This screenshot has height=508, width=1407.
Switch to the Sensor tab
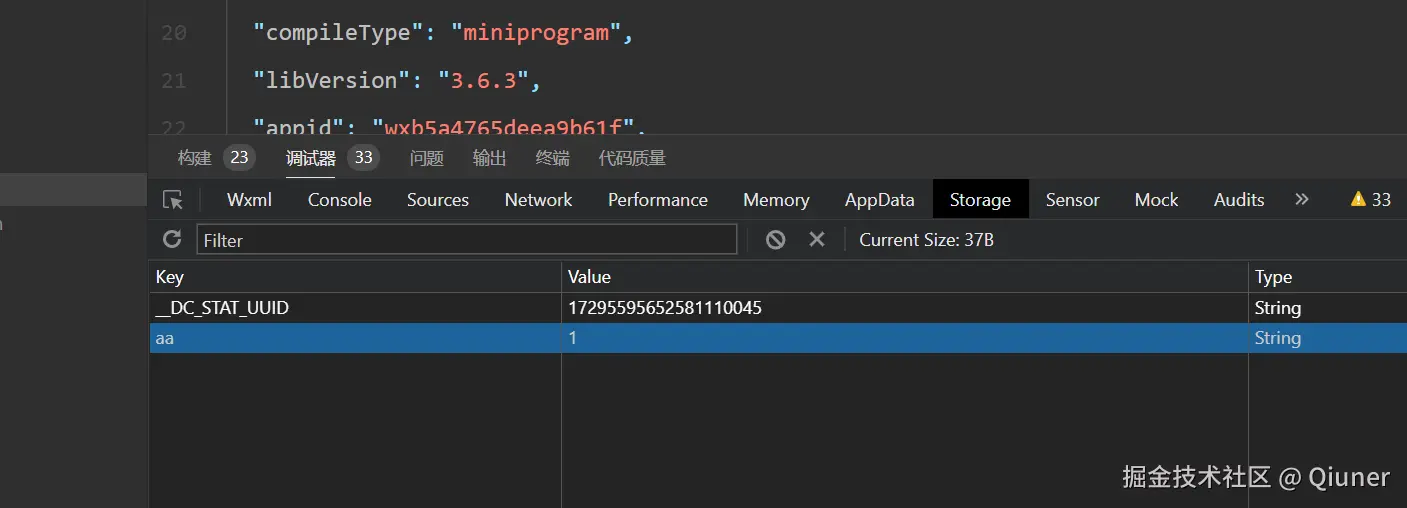tap(1072, 200)
